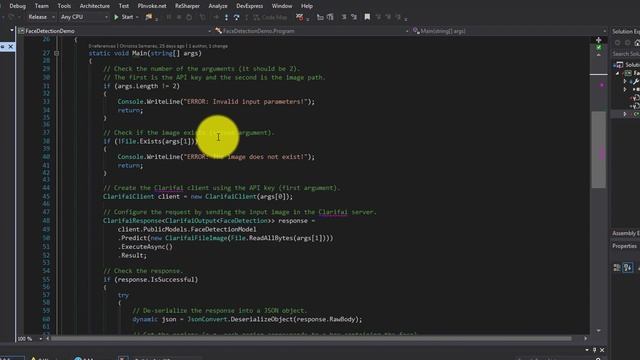Click the pin icon of the bottom tool window
This screenshot has height=360, width=640.
[594, 350]
